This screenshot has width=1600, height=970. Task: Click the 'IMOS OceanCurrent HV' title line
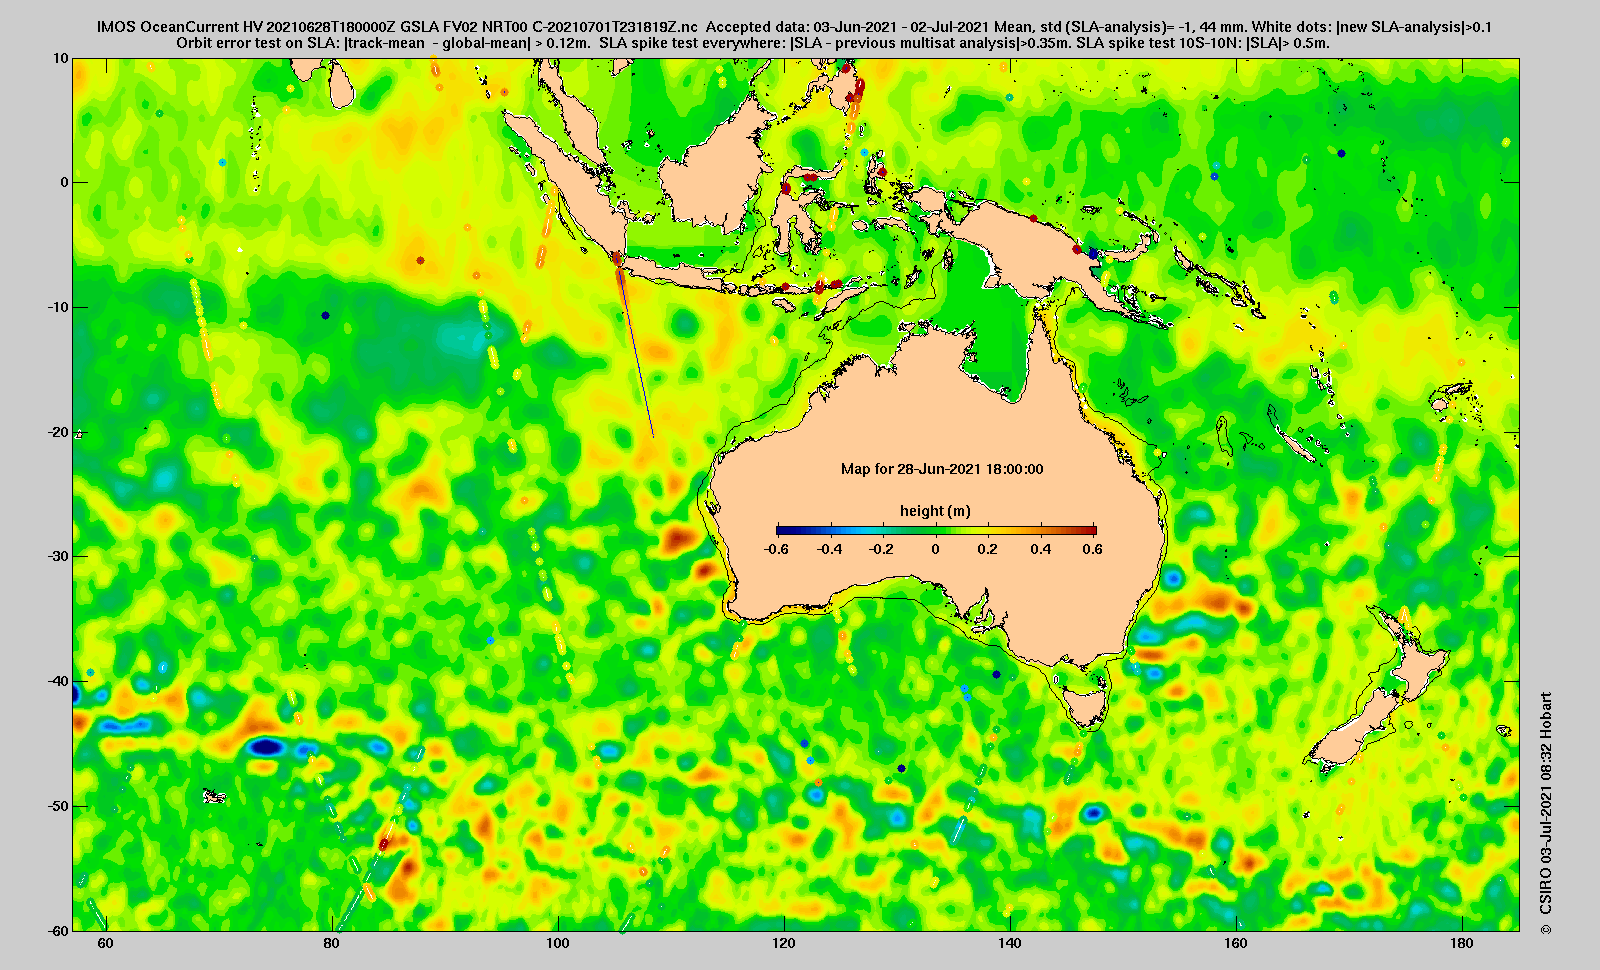click(x=794, y=27)
